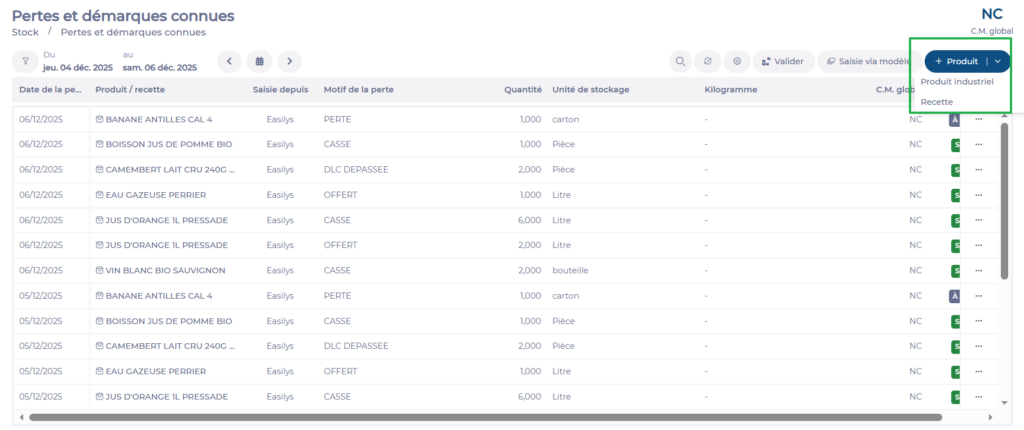Choose 'Recette' in the dropdown menu

click(937, 102)
